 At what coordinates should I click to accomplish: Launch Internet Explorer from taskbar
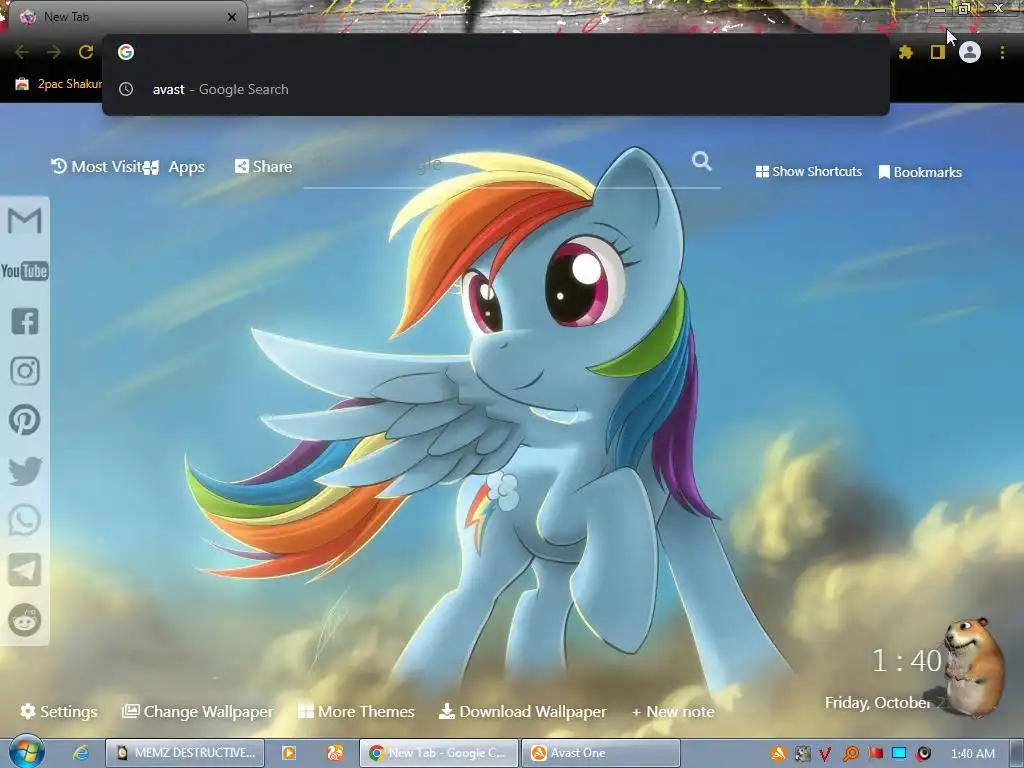(81, 753)
